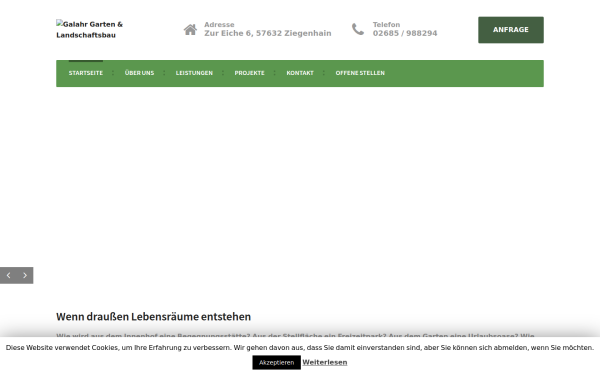The image size is (600, 375).
Task: Click the cookie notice text
Action: click(300, 347)
